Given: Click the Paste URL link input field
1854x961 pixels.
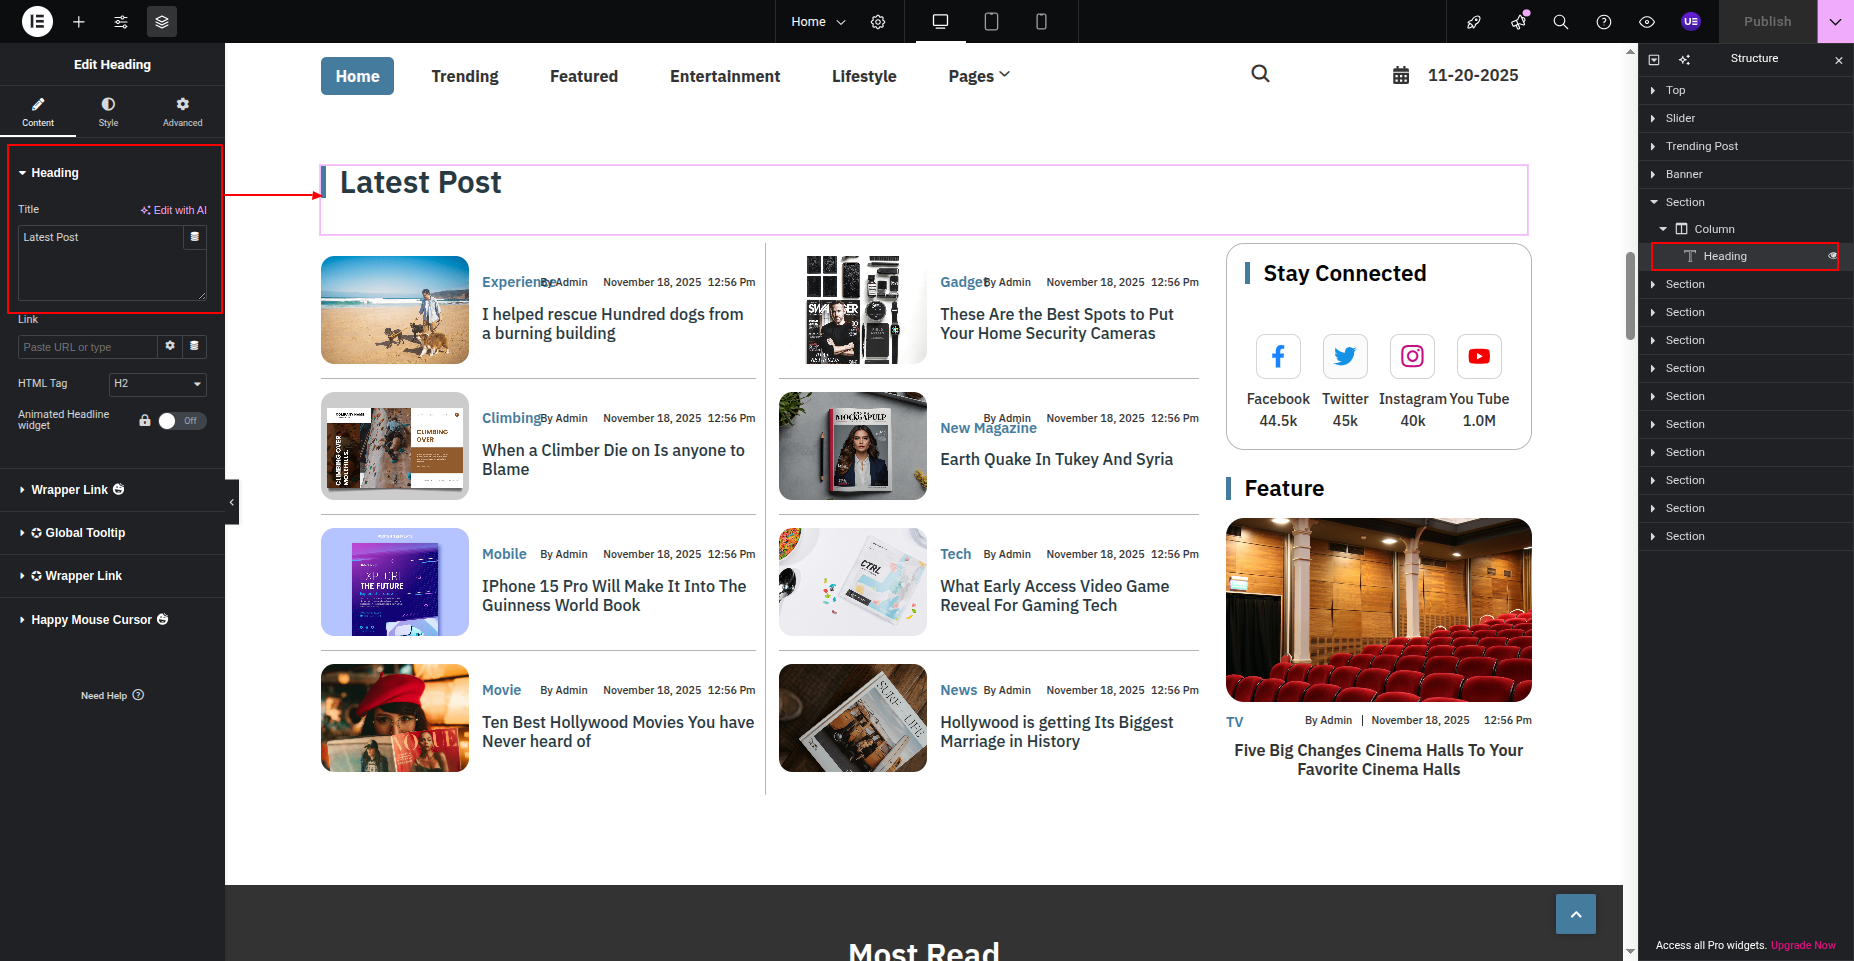Looking at the screenshot, I should click(x=88, y=347).
